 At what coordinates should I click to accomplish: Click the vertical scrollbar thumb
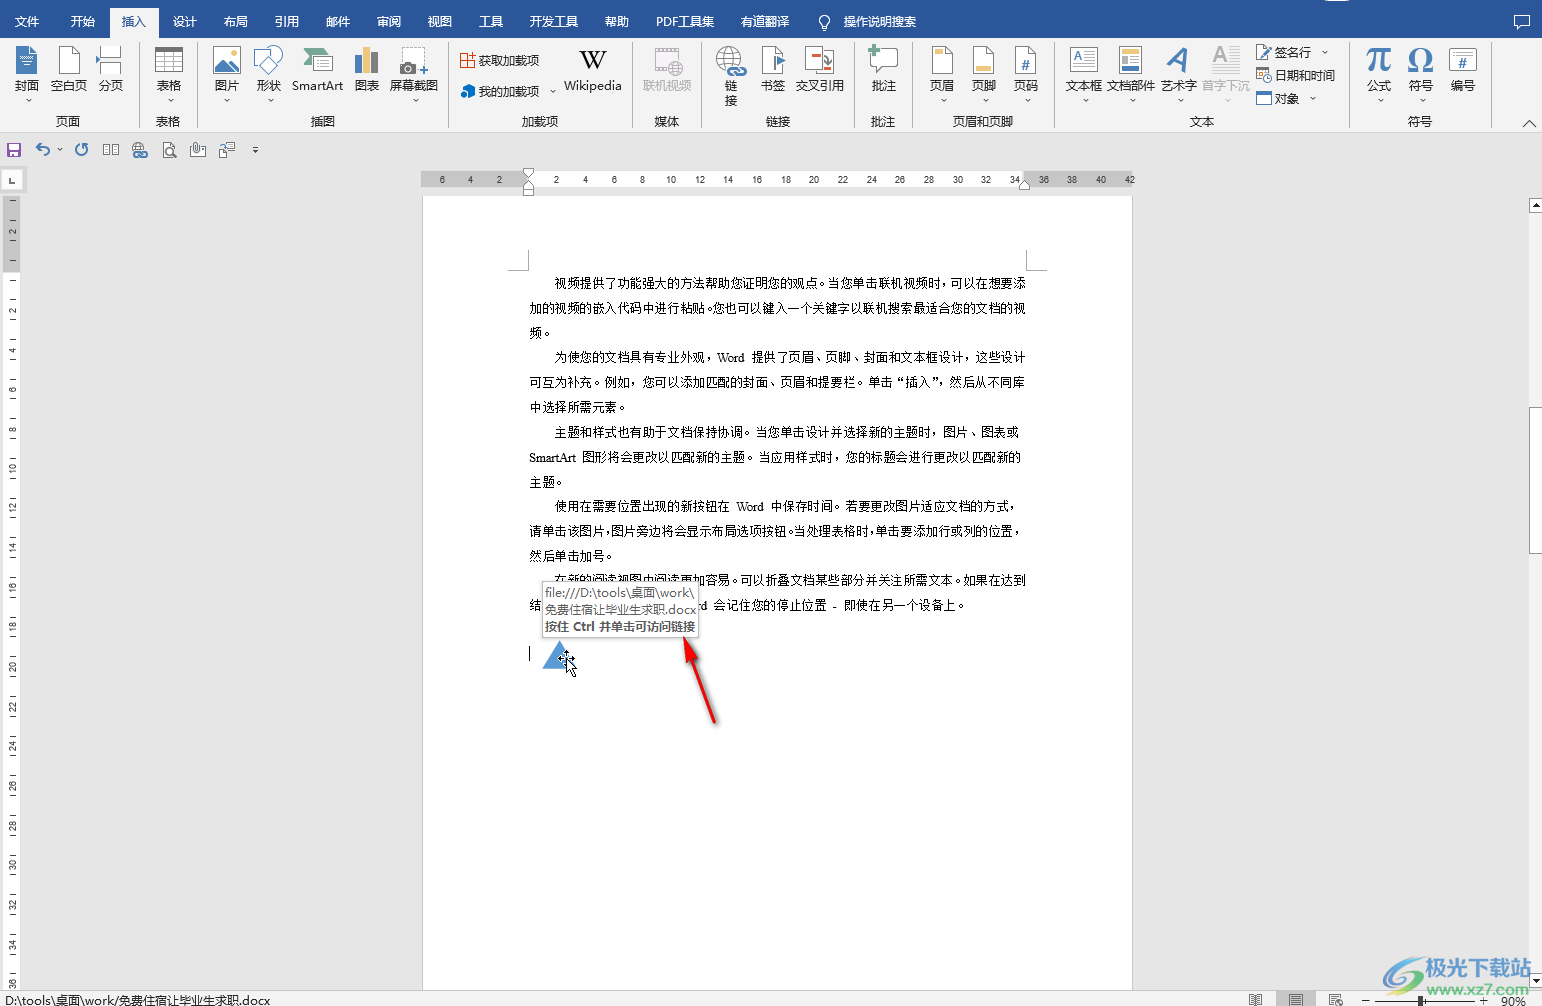click(x=1535, y=480)
